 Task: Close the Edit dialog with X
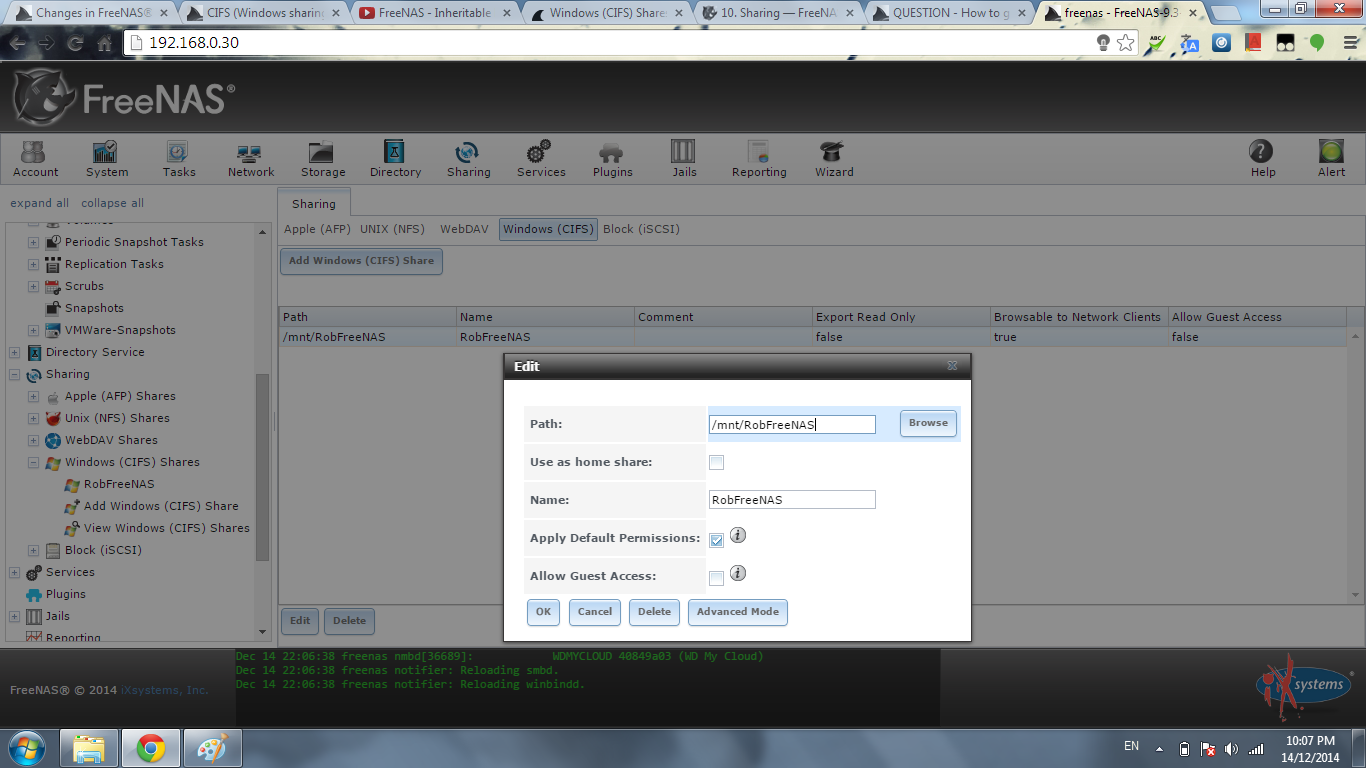(x=952, y=366)
